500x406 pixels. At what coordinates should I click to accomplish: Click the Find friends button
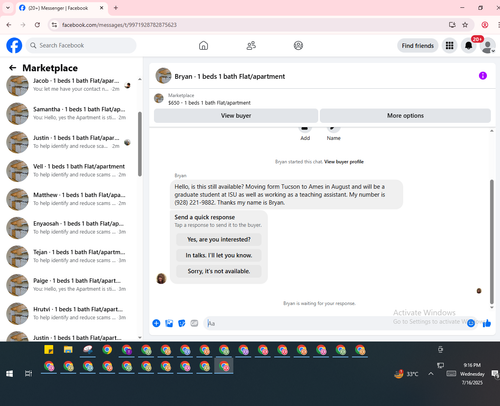click(417, 46)
